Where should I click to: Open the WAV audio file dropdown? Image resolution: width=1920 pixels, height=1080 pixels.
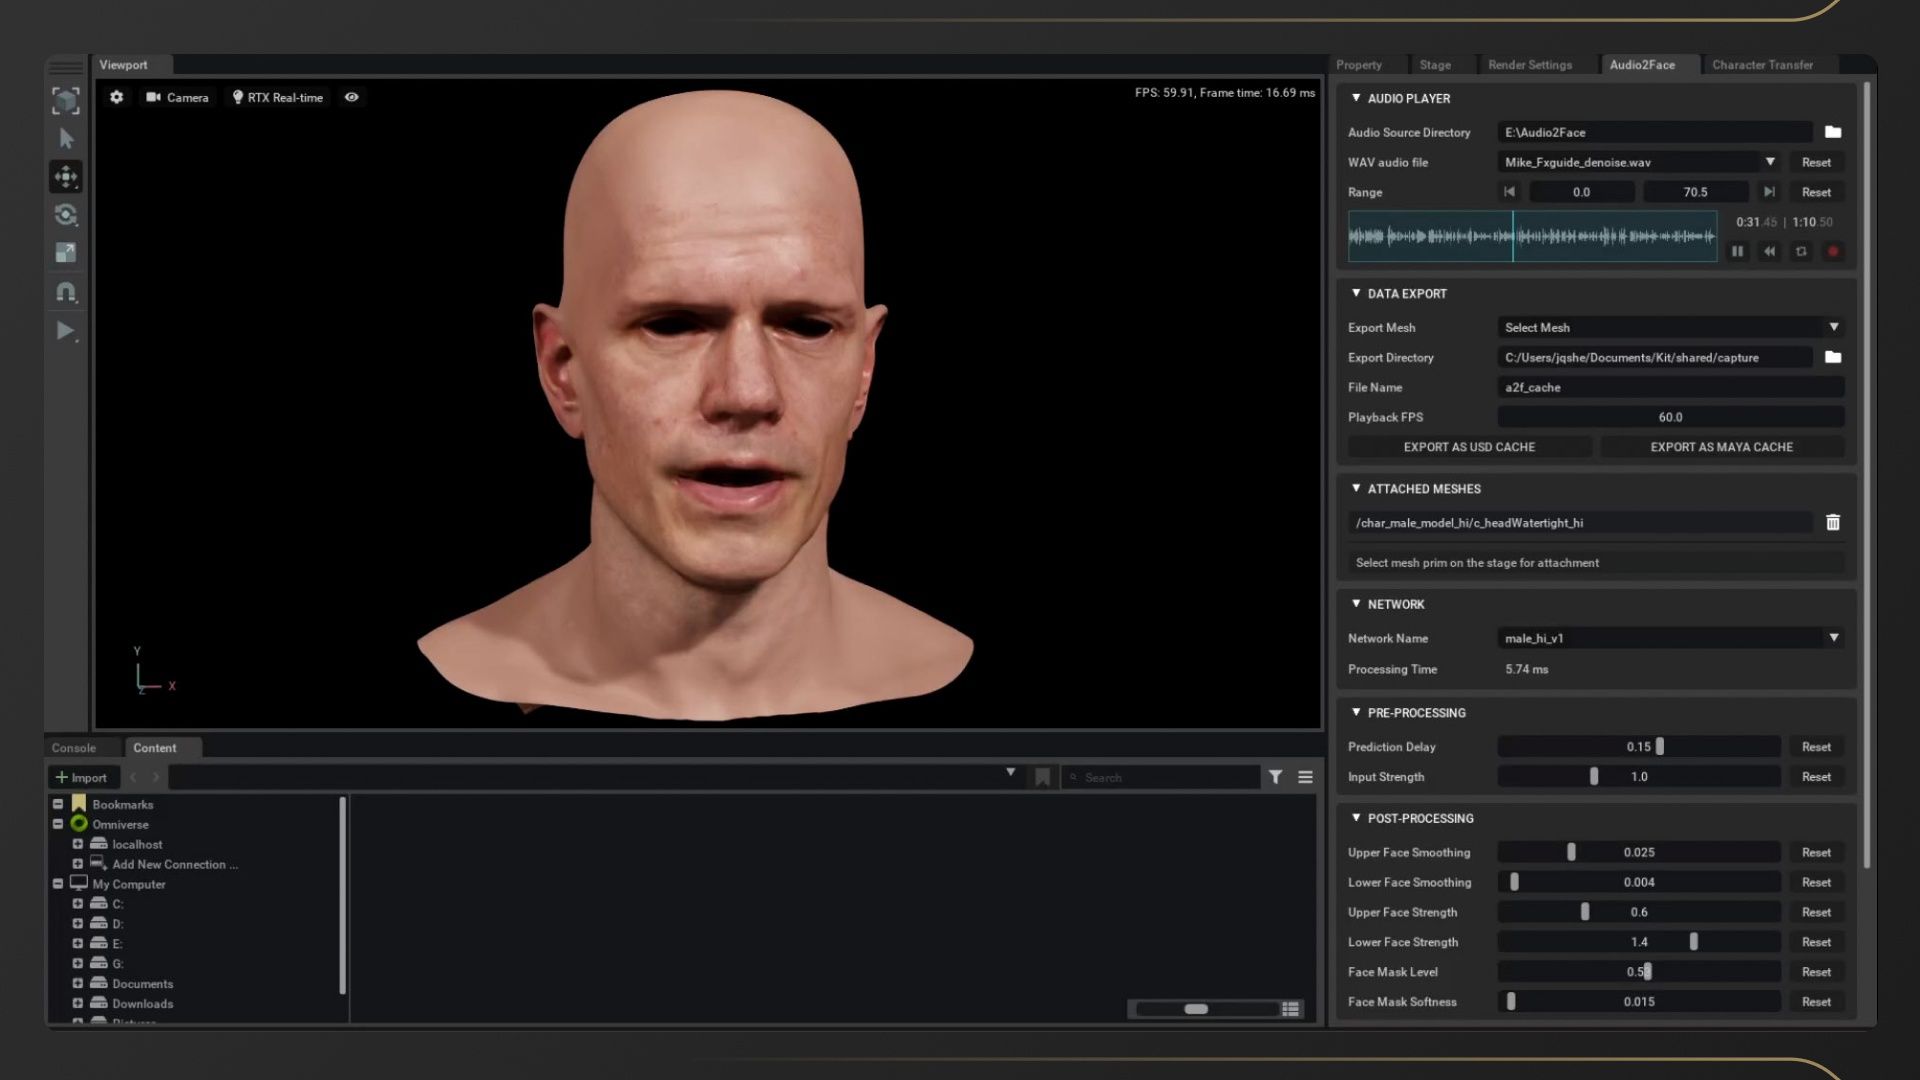[x=1770, y=162]
